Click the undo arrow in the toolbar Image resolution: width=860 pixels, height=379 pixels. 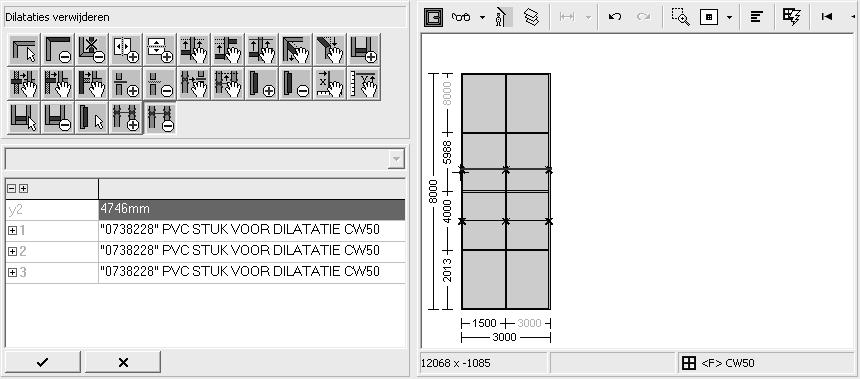(x=615, y=17)
